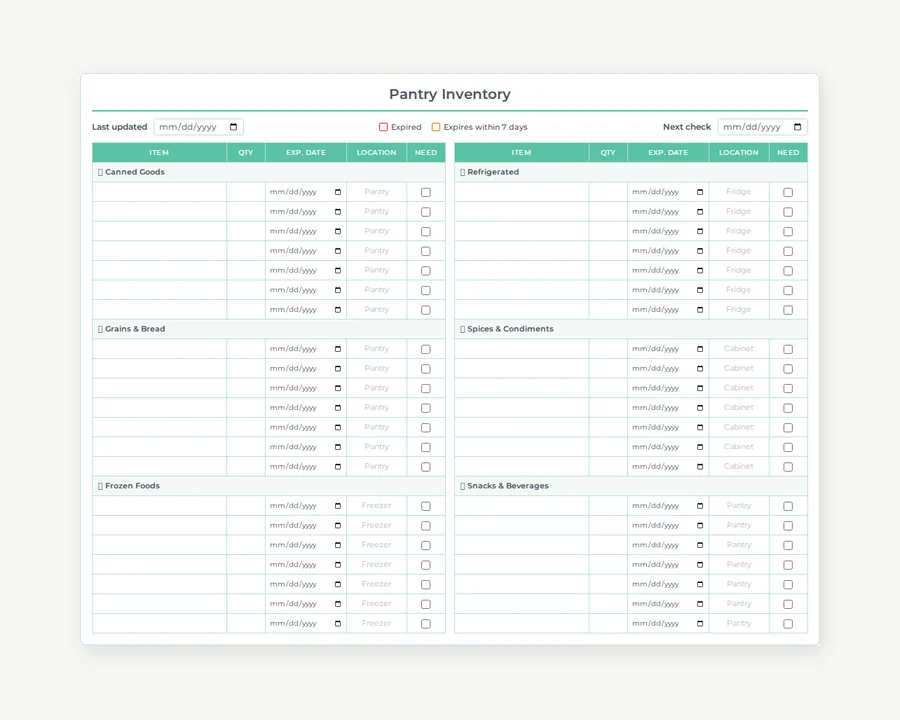Open calendar icon in last Grains & Bread row
The width and height of the screenshot is (900, 720).
[338, 466]
